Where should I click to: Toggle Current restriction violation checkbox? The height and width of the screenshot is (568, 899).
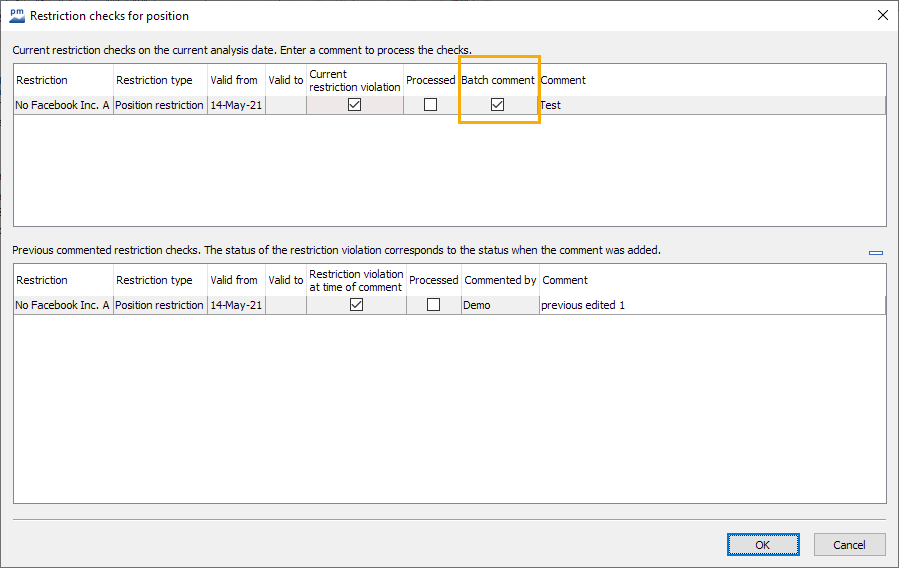[x=354, y=105]
